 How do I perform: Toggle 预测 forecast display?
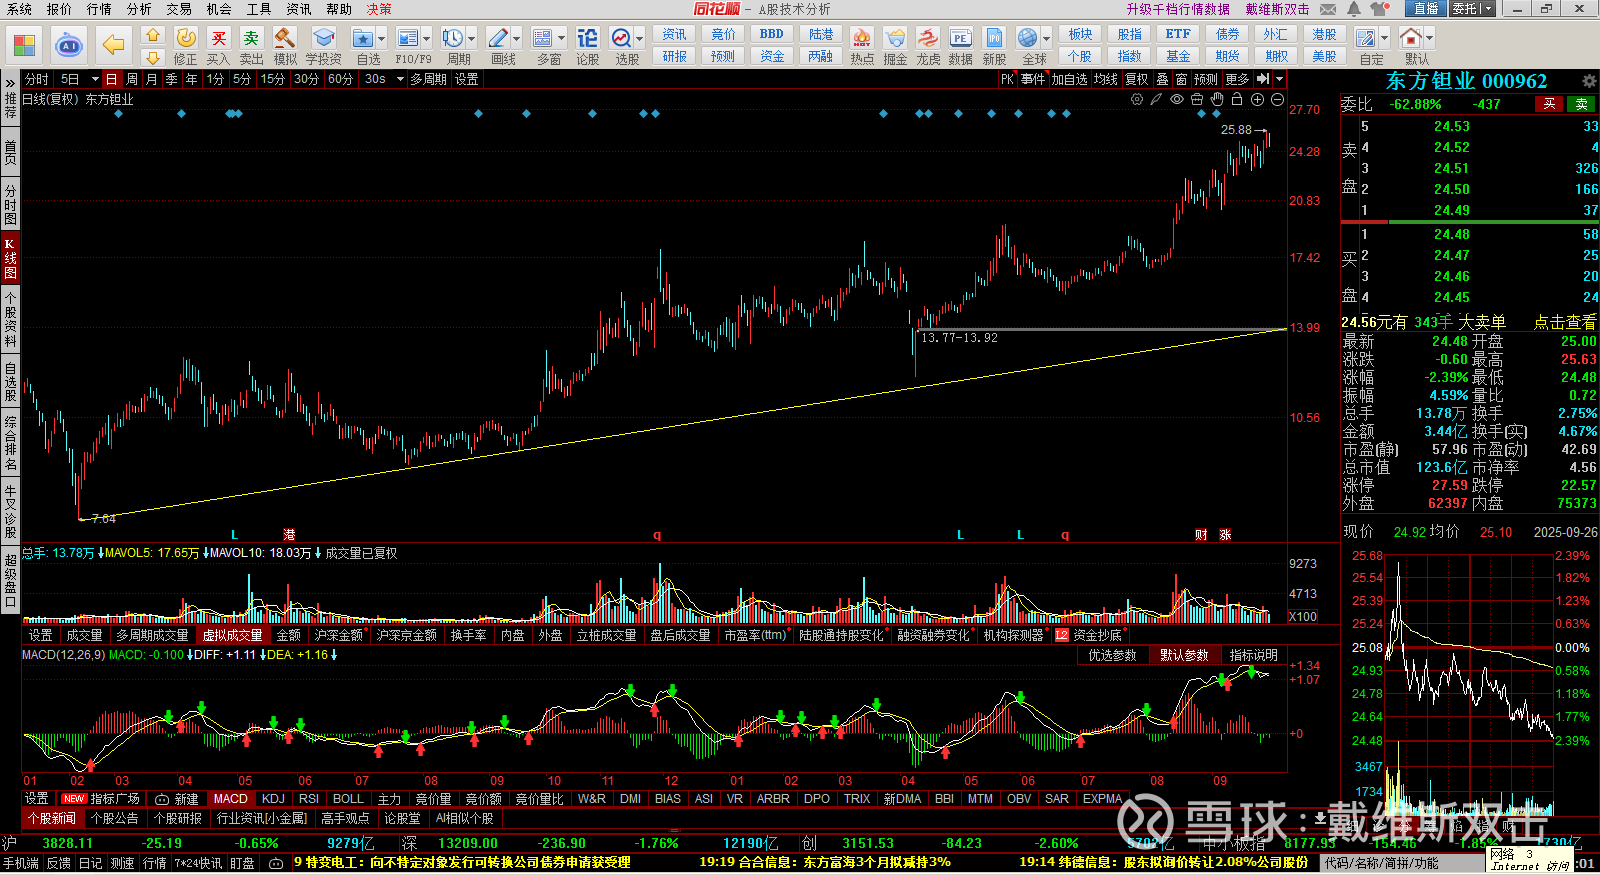1206,79
